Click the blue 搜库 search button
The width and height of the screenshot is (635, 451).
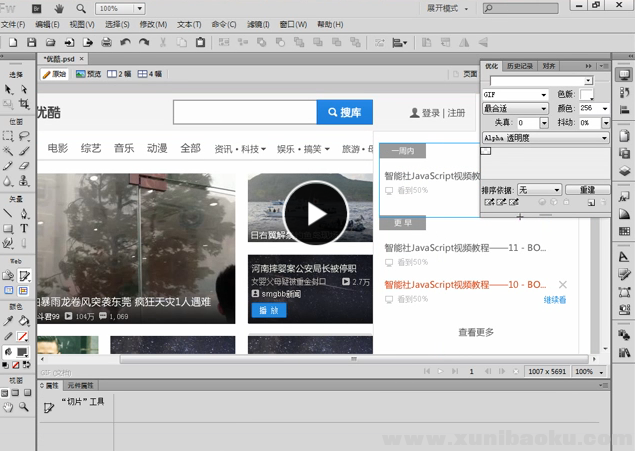coord(344,112)
